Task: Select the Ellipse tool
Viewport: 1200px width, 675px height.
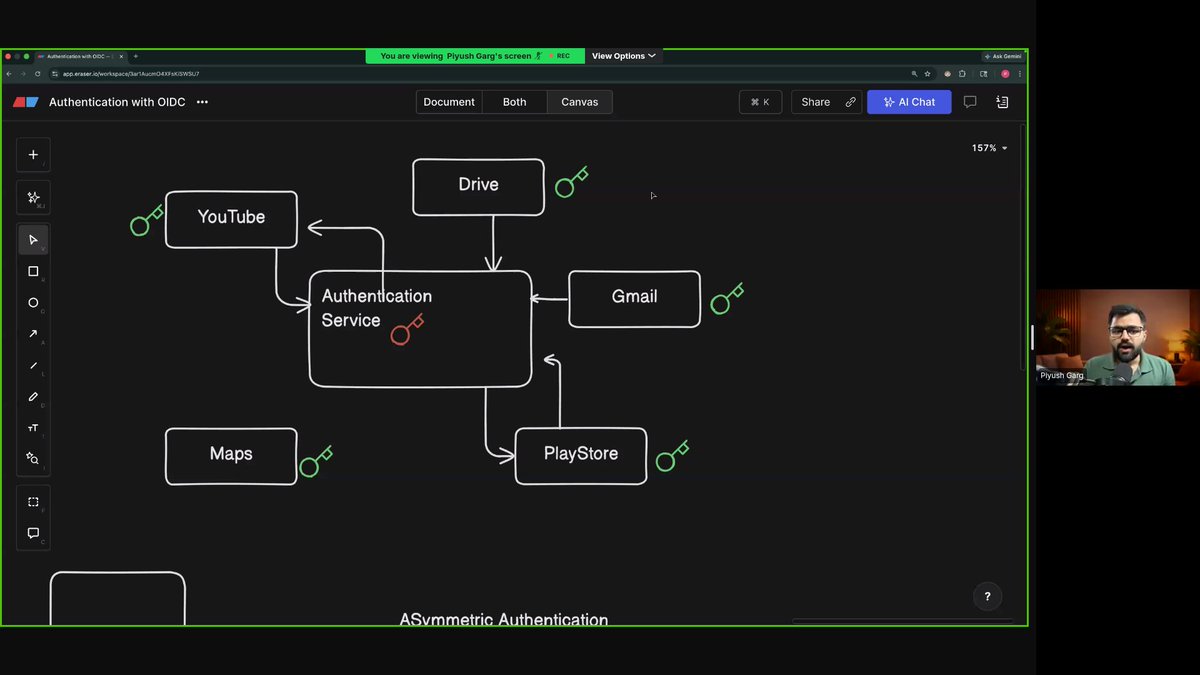Action: [33, 302]
